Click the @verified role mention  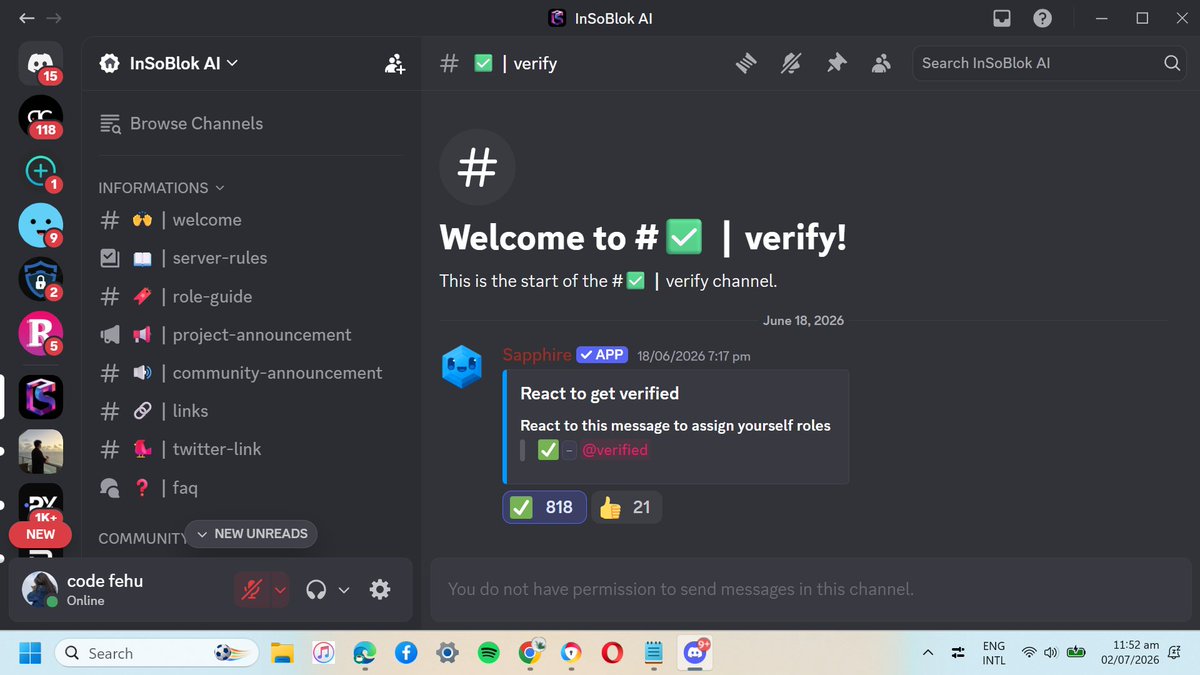pyautogui.click(x=615, y=450)
